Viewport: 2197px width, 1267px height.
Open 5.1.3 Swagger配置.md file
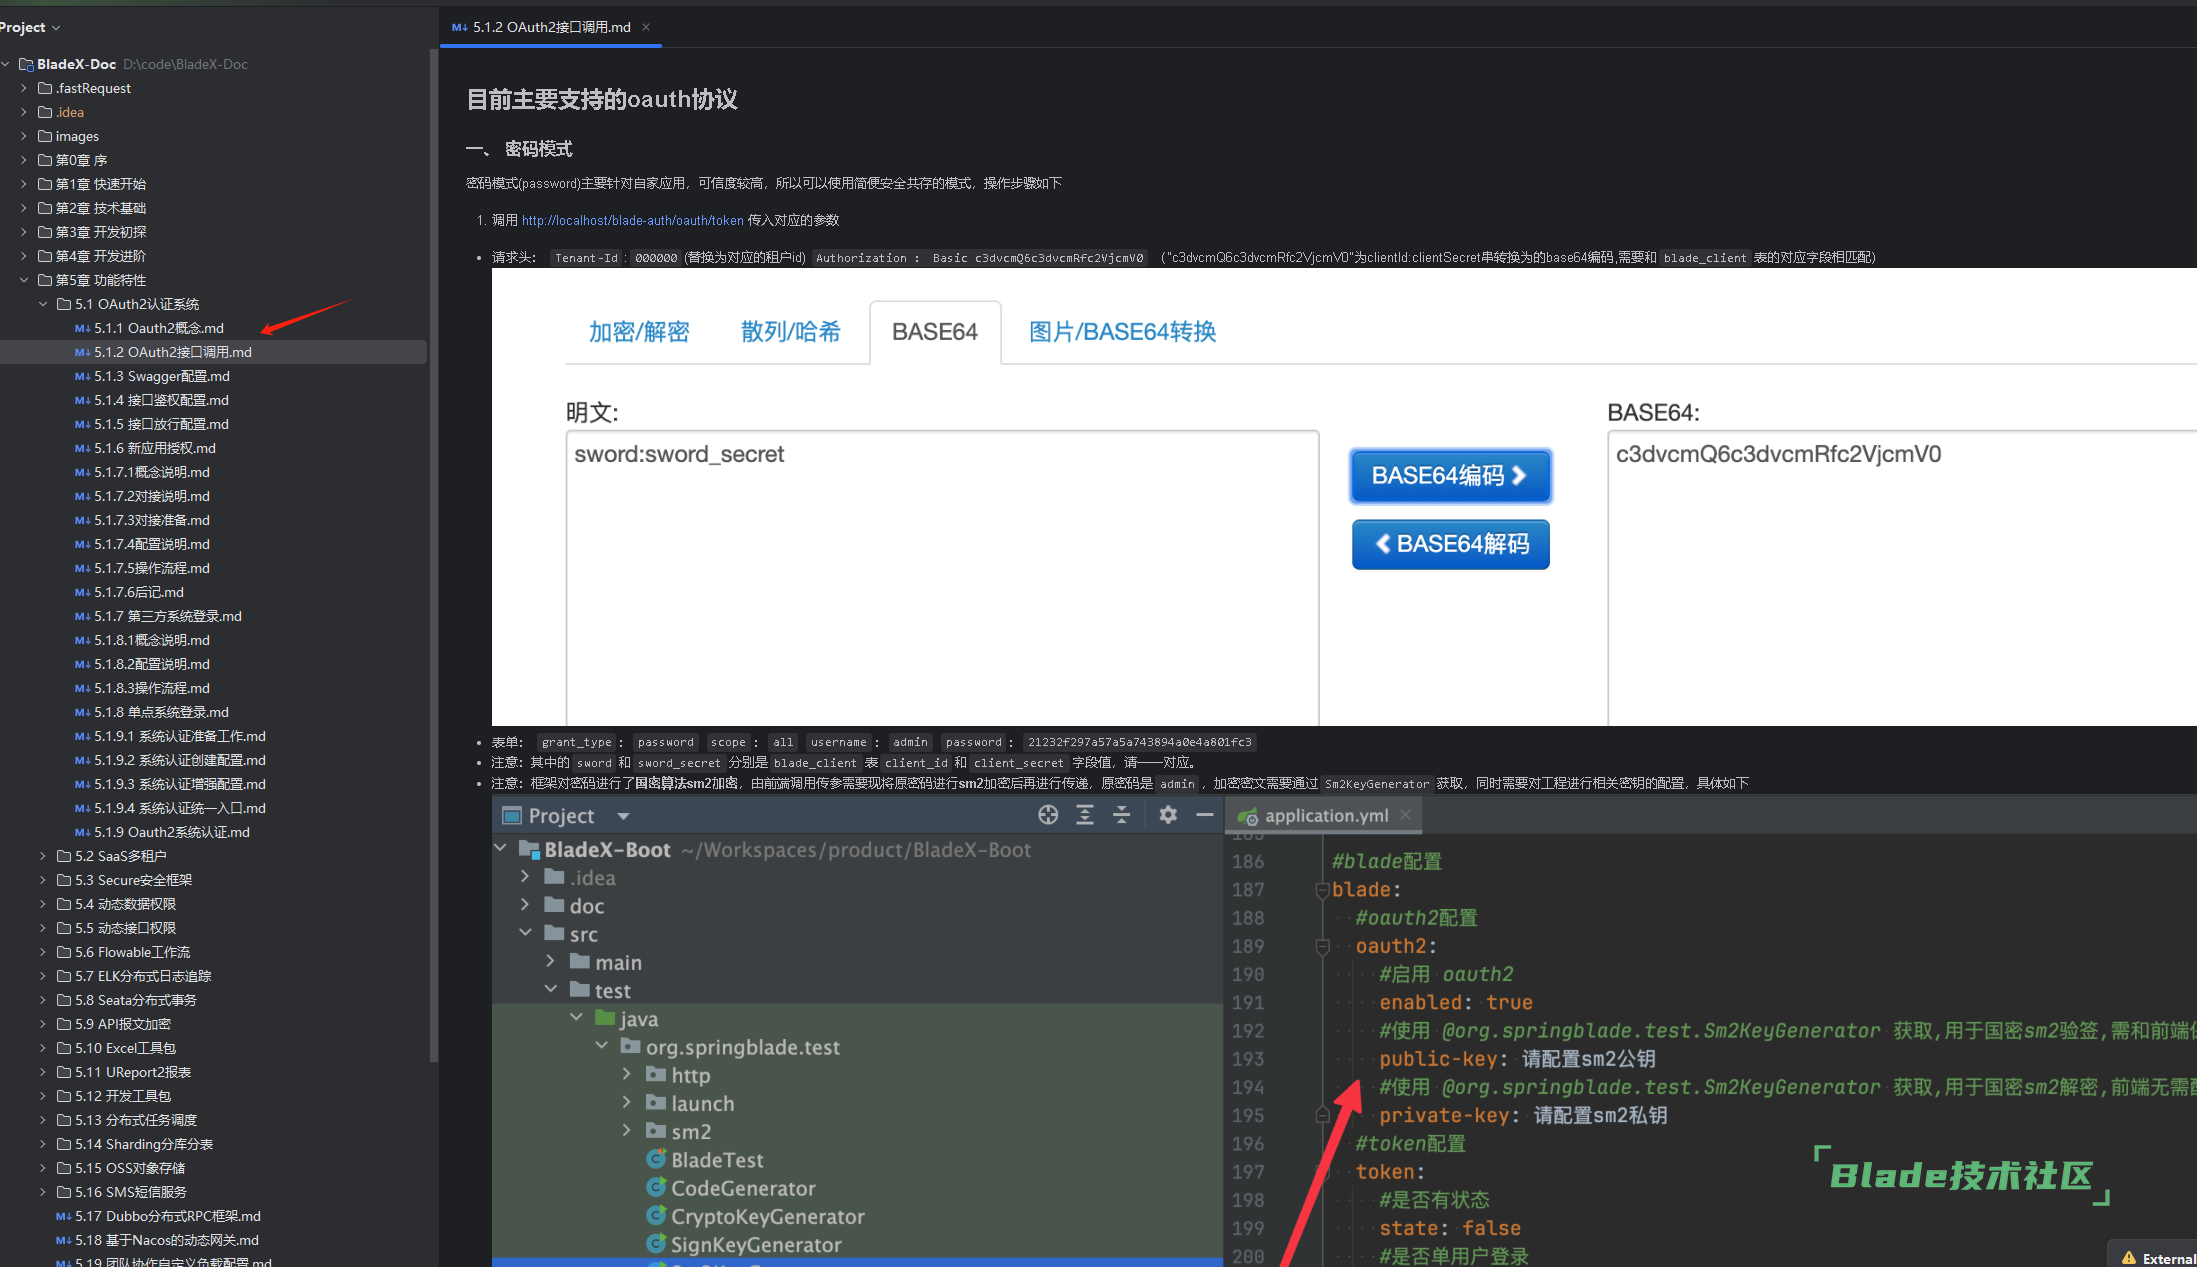[x=161, y=376]
